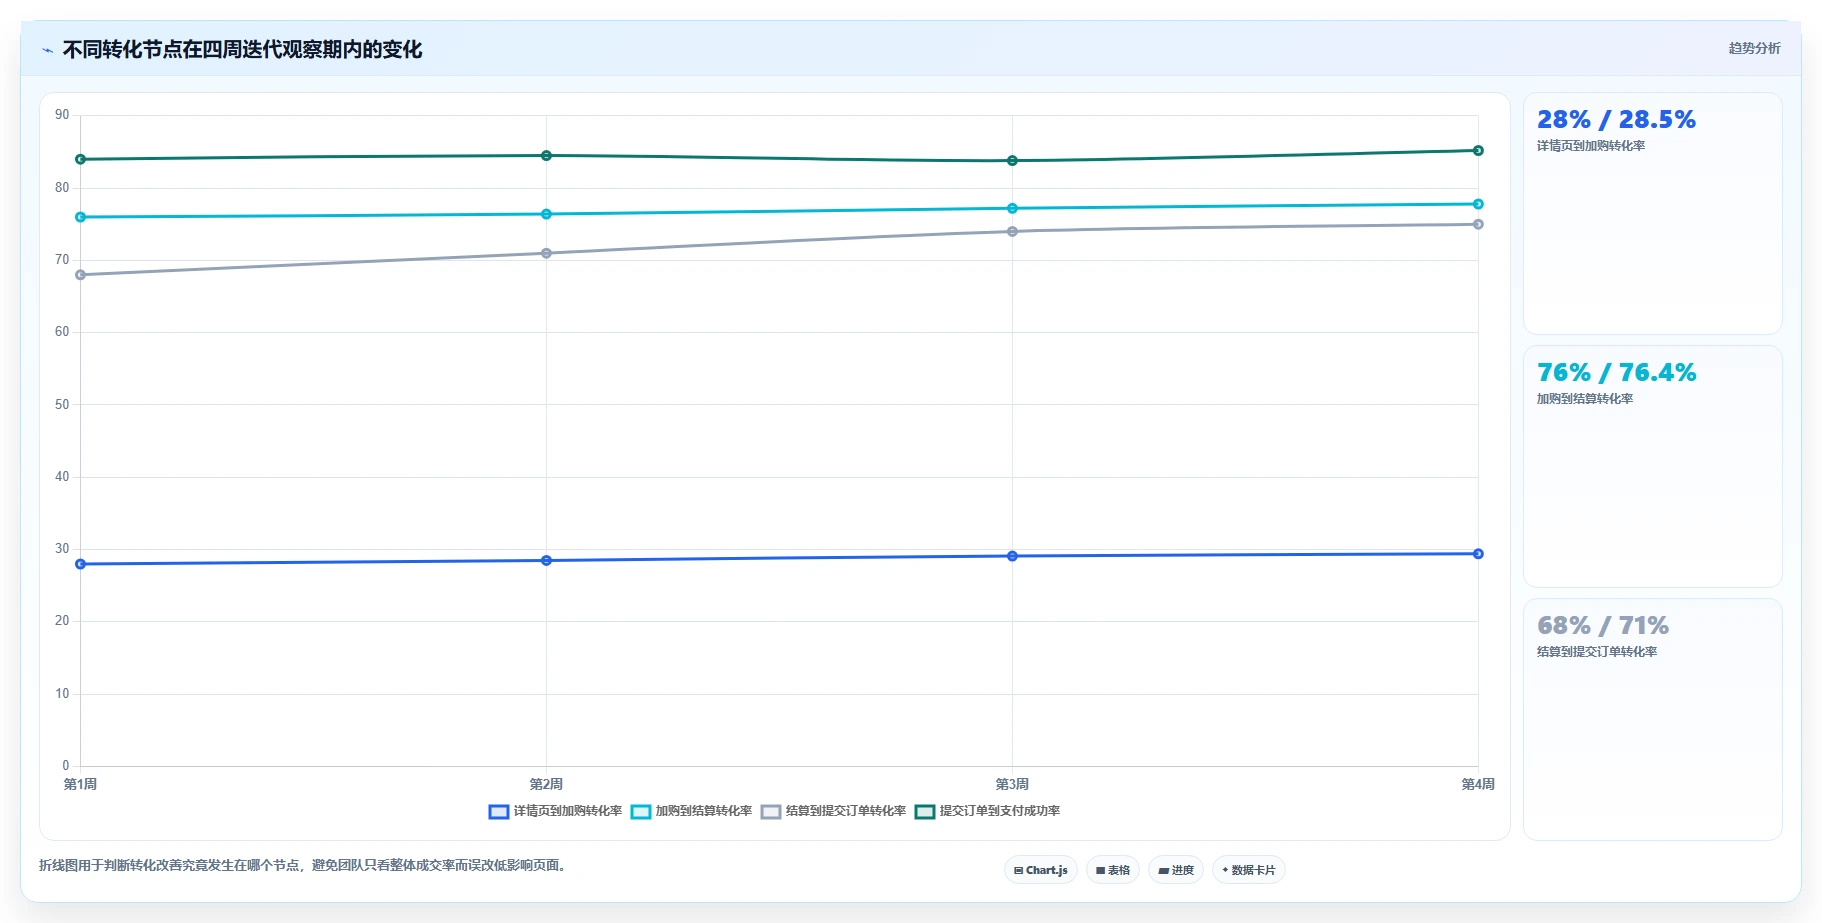Click the gray data point at 第3周
This screenshot has width=1822, height=923.
point(1012,232)
